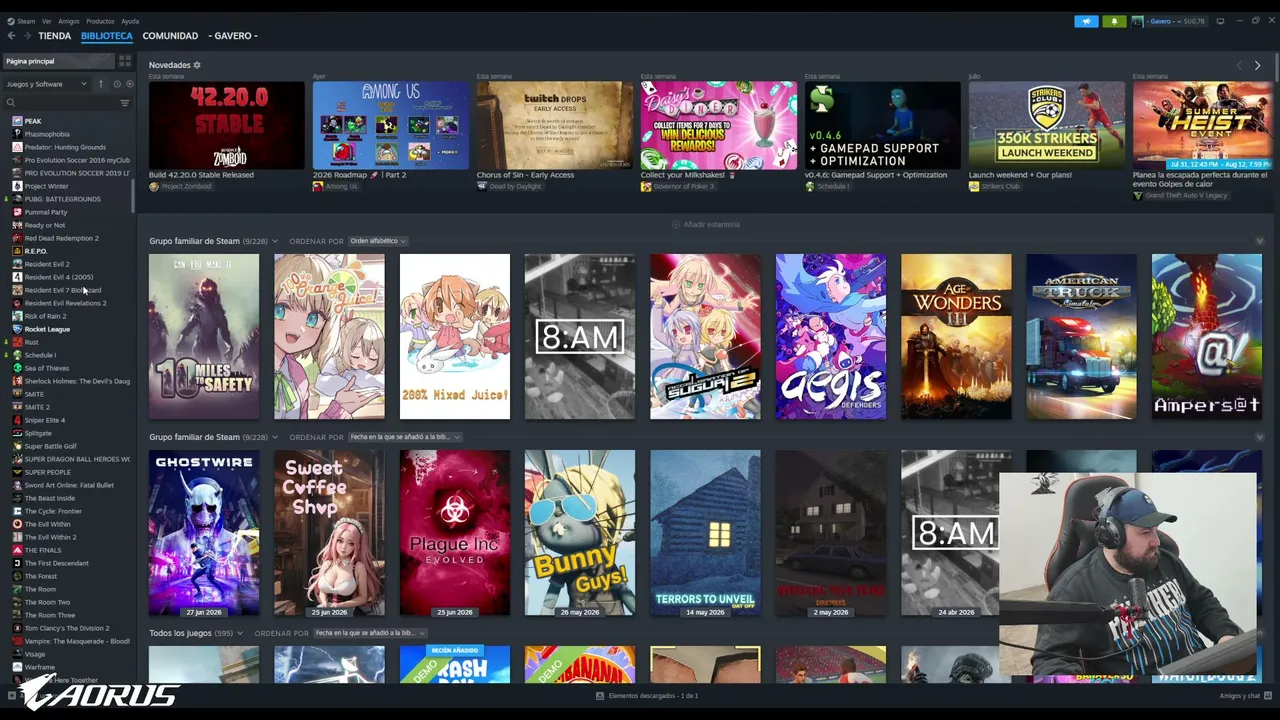Open Juegos y Software filter dropdown
The image size is (1280, 720).
(47, 84)
